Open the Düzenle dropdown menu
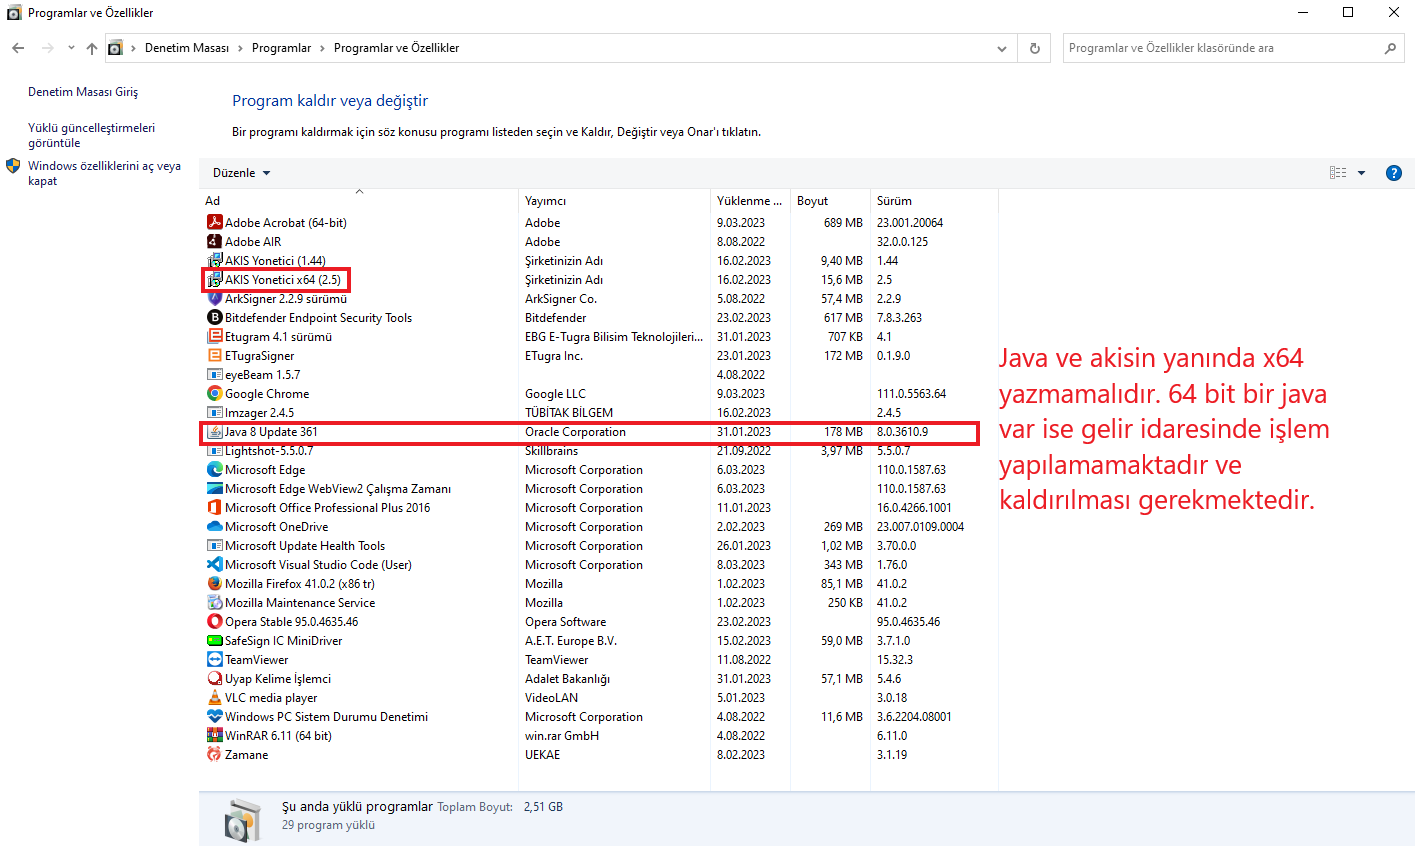Screen dimensions: 1415x846 (241, 173)
